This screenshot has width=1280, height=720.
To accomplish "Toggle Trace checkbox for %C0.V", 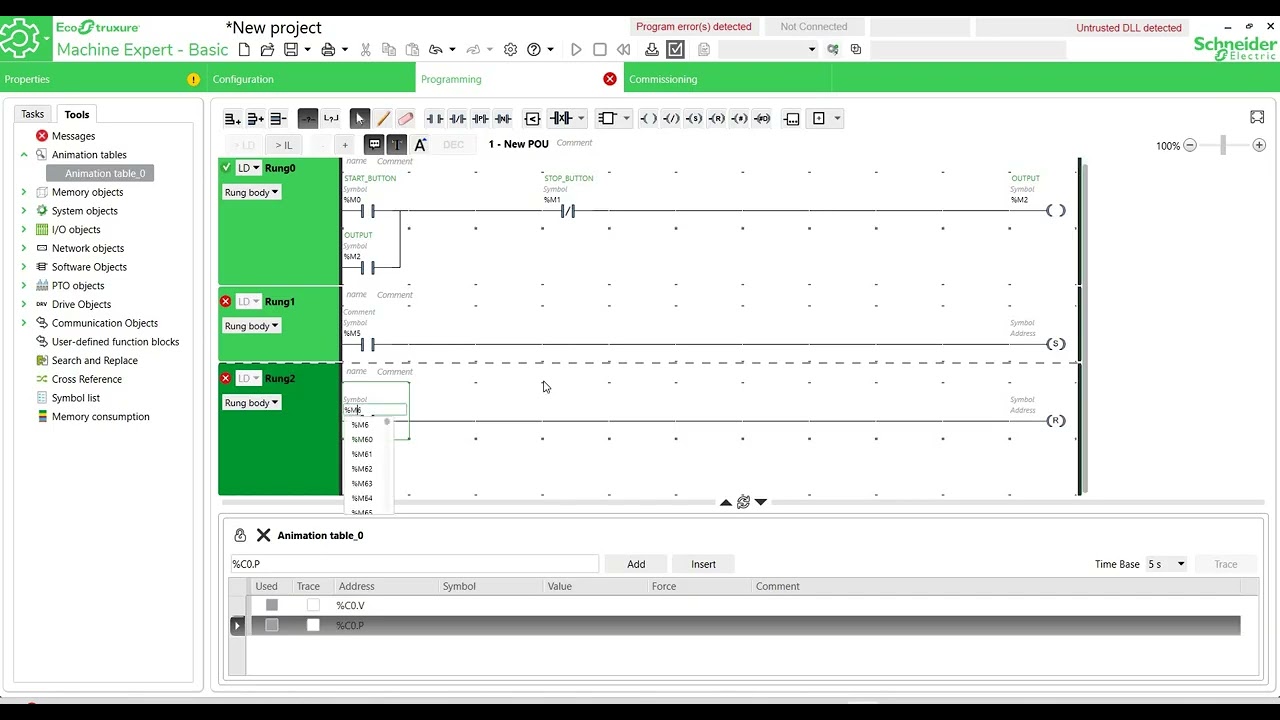I will pyautogui.click(x=313, y=605).
